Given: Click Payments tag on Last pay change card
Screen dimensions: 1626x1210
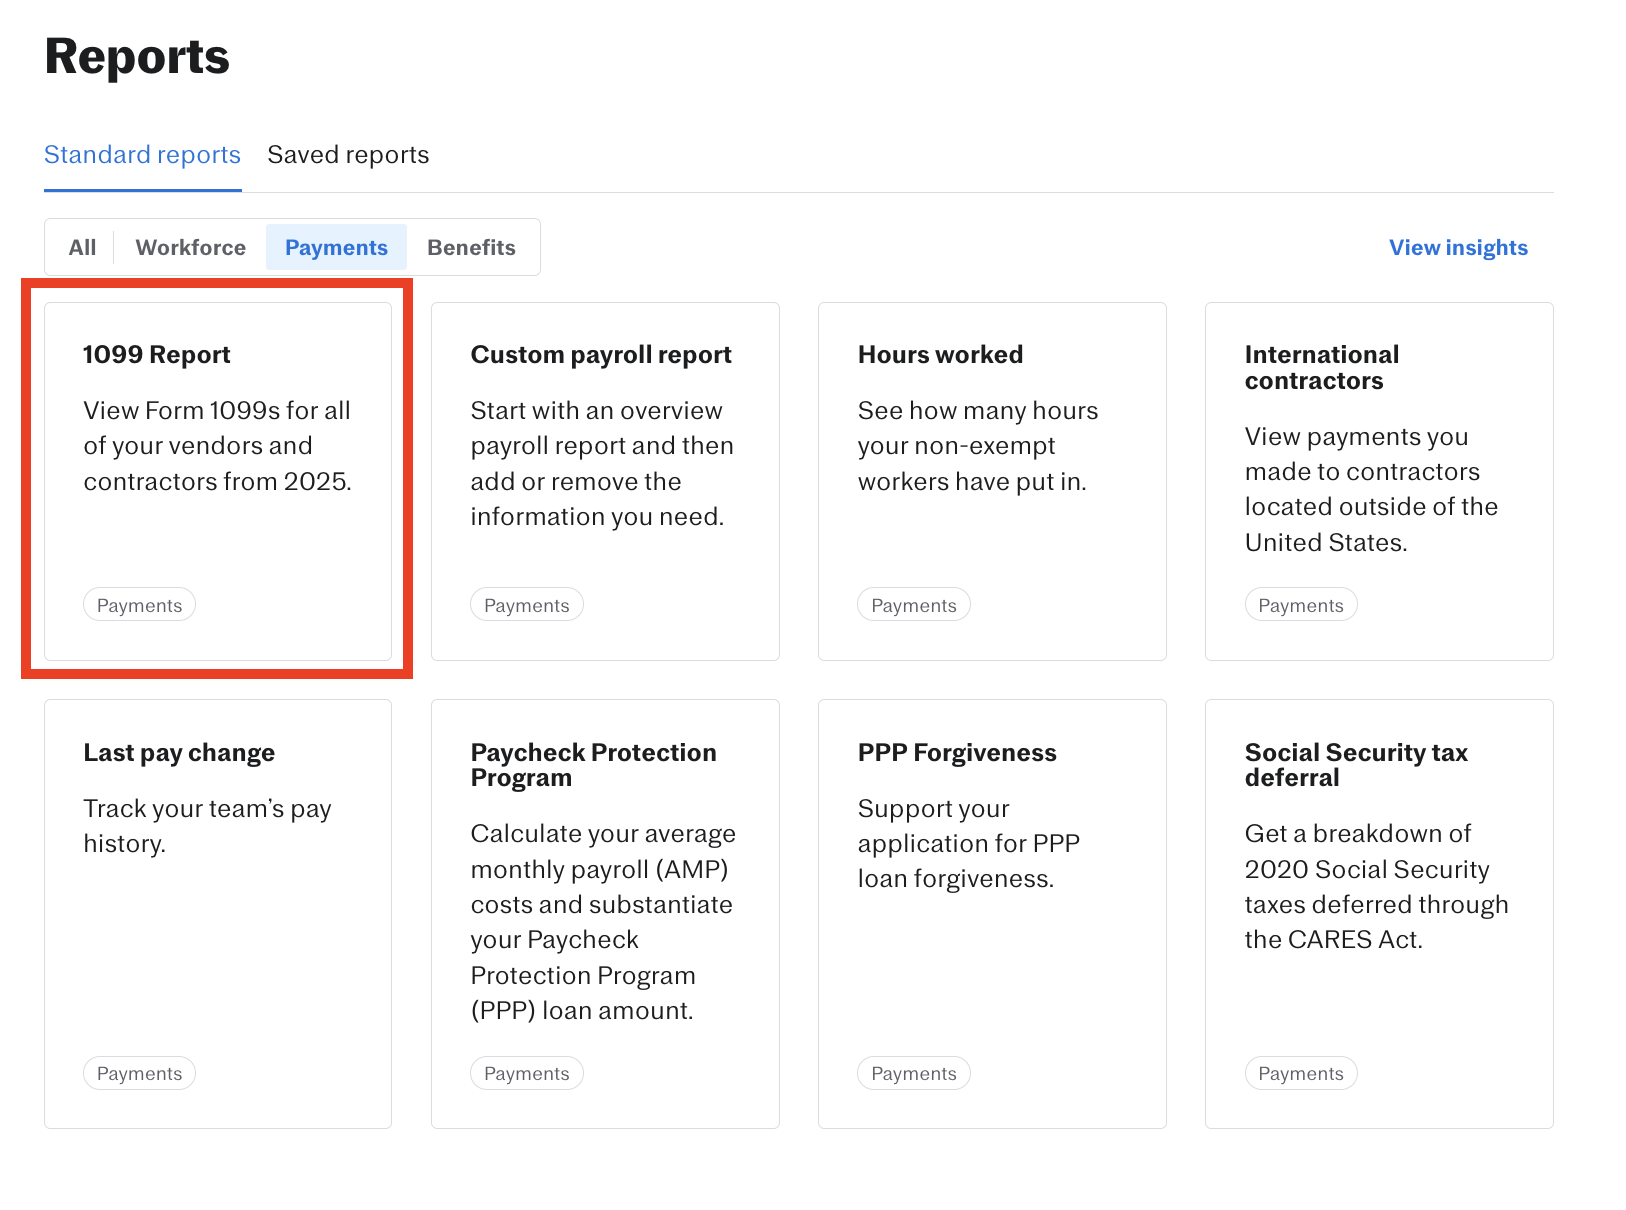Looking at the screenshot, I should (x=139, y=1073).
